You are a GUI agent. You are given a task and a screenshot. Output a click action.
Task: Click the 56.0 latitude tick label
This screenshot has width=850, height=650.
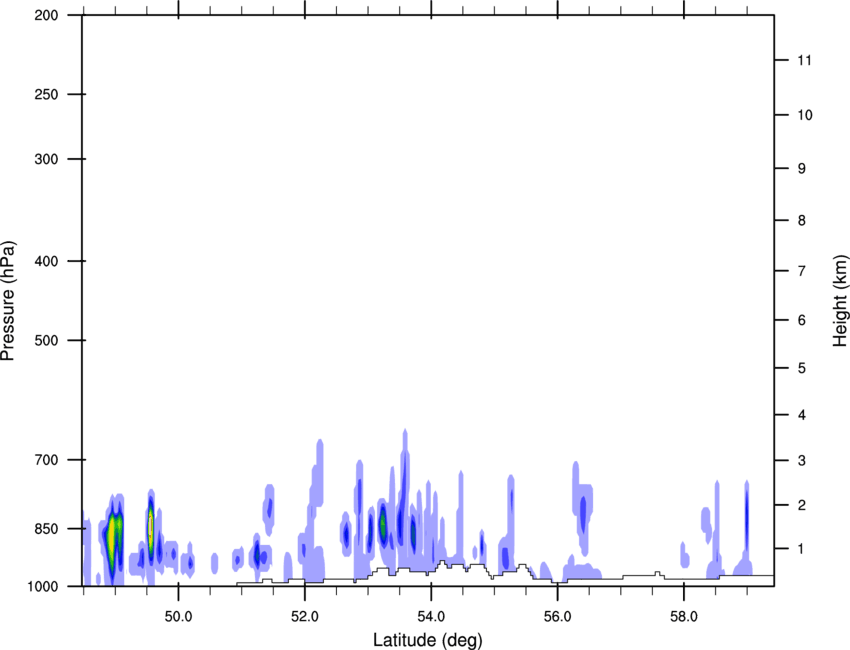click(557, 617)
